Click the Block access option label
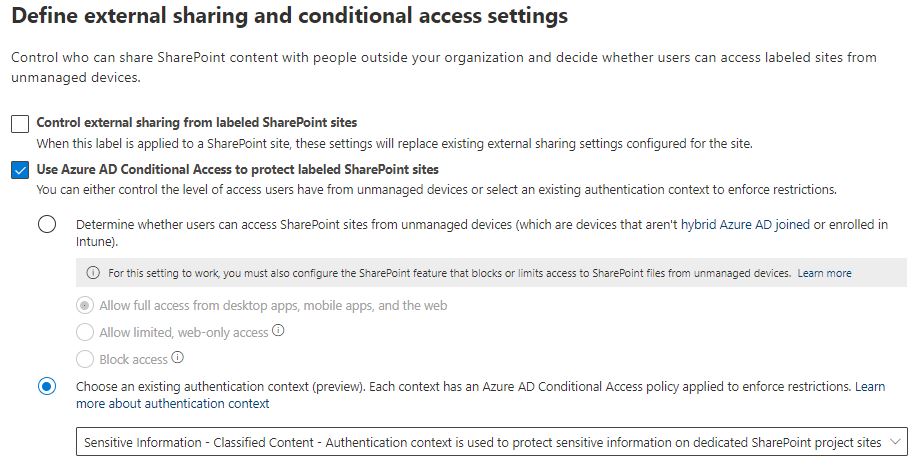Image resolution: width=912 pixels, height=468 pixels. 133,359
